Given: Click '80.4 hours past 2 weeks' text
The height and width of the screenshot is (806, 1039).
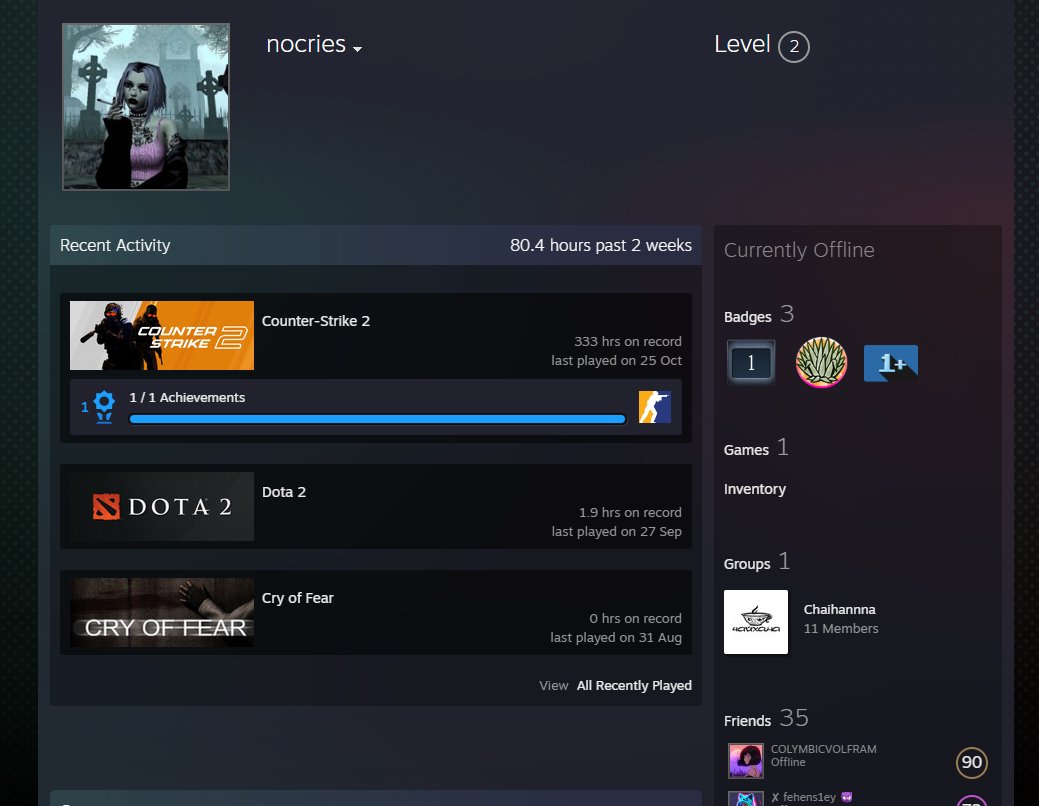Looking at the screenshot, I should [x=601, y=245].
